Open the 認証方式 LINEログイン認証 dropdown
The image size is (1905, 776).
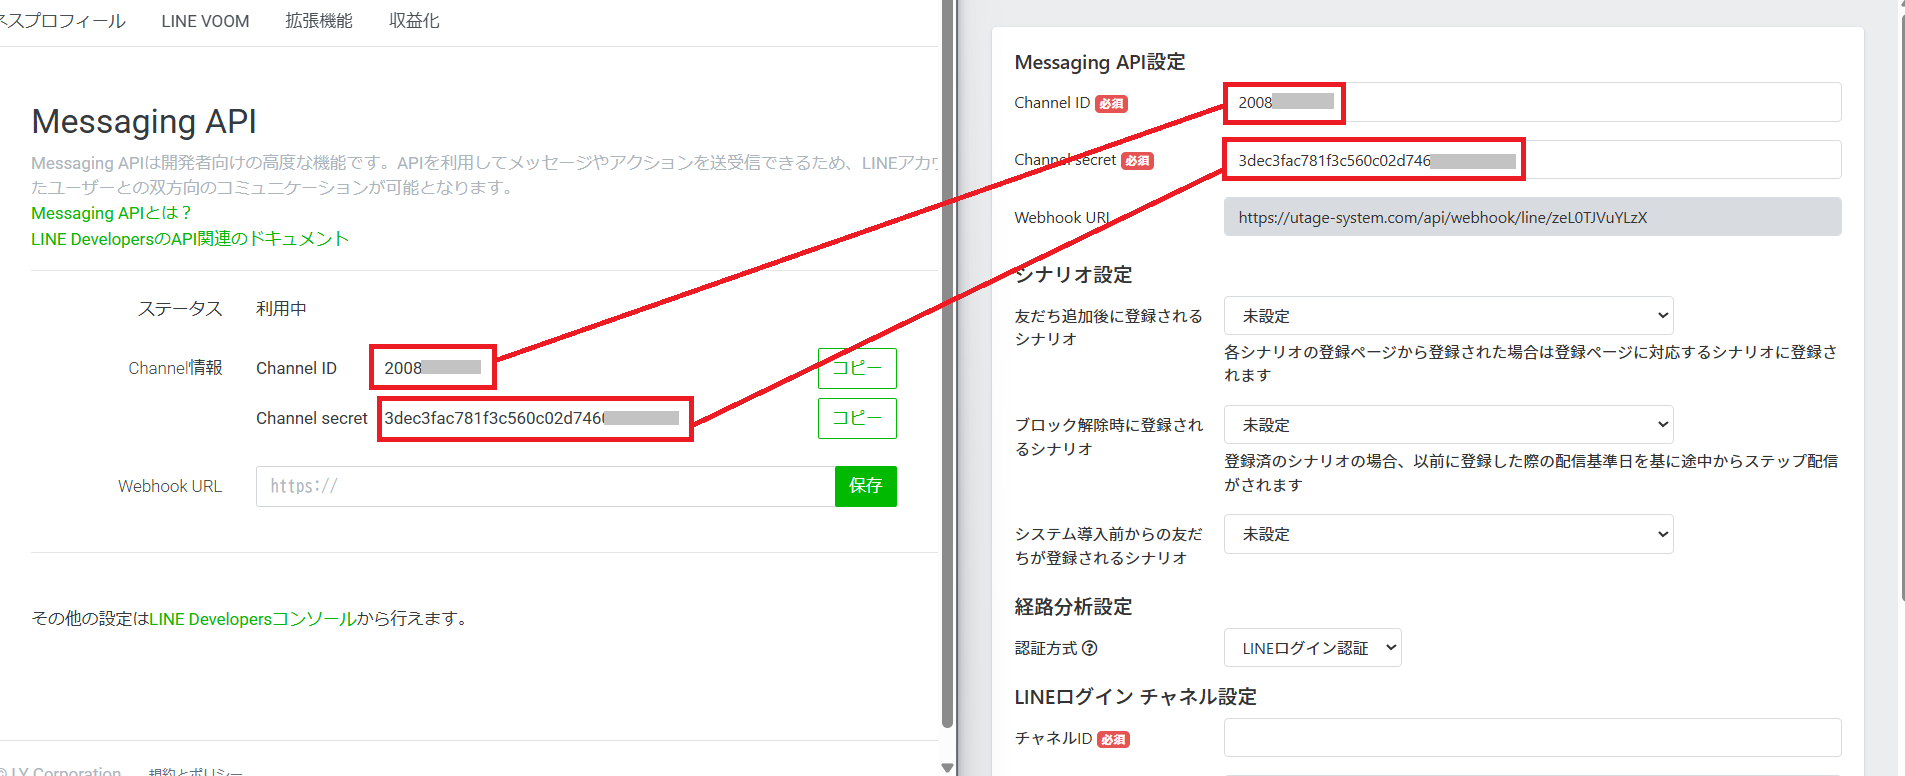tap(1312, 648)
